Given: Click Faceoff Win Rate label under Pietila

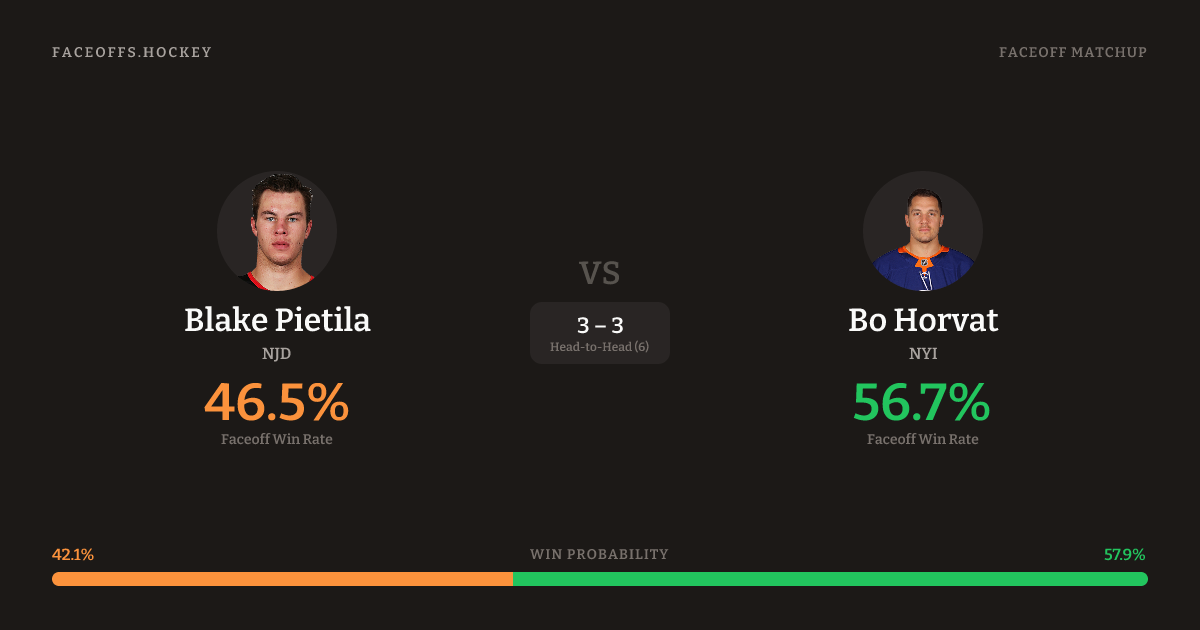Looking at the screenshot, I should coord(277,439).
